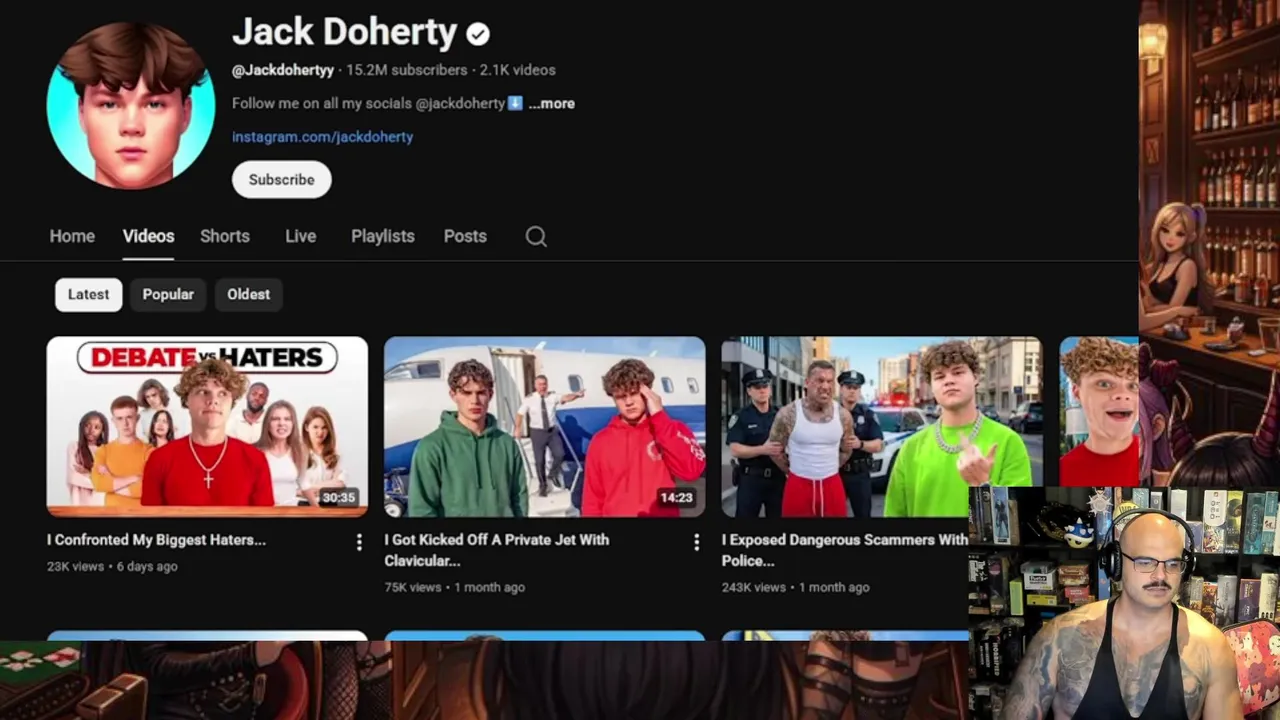This screenshot has height=720, width=1280.
Task: Open the Playlists tab
Action: coord(382,236)
